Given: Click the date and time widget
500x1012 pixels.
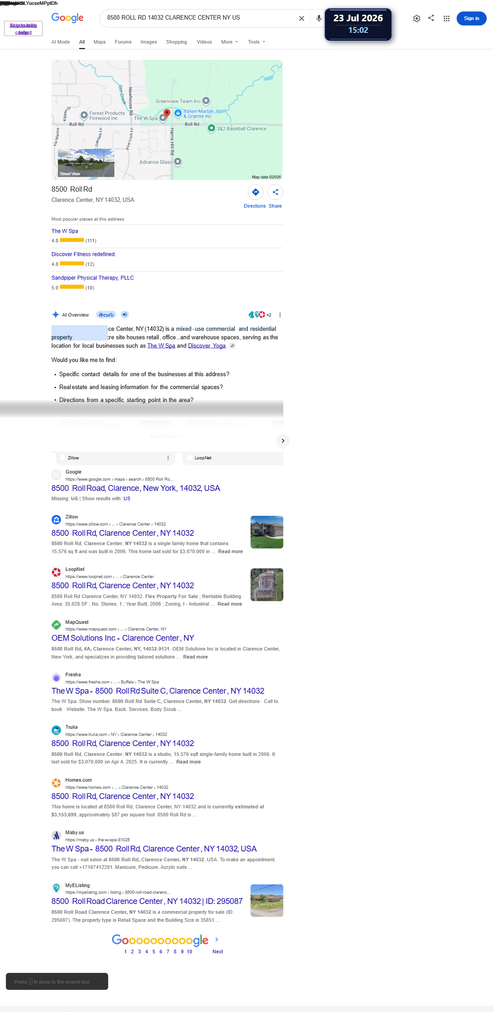Looking at the screenshot, I should (x=358, y=25).
